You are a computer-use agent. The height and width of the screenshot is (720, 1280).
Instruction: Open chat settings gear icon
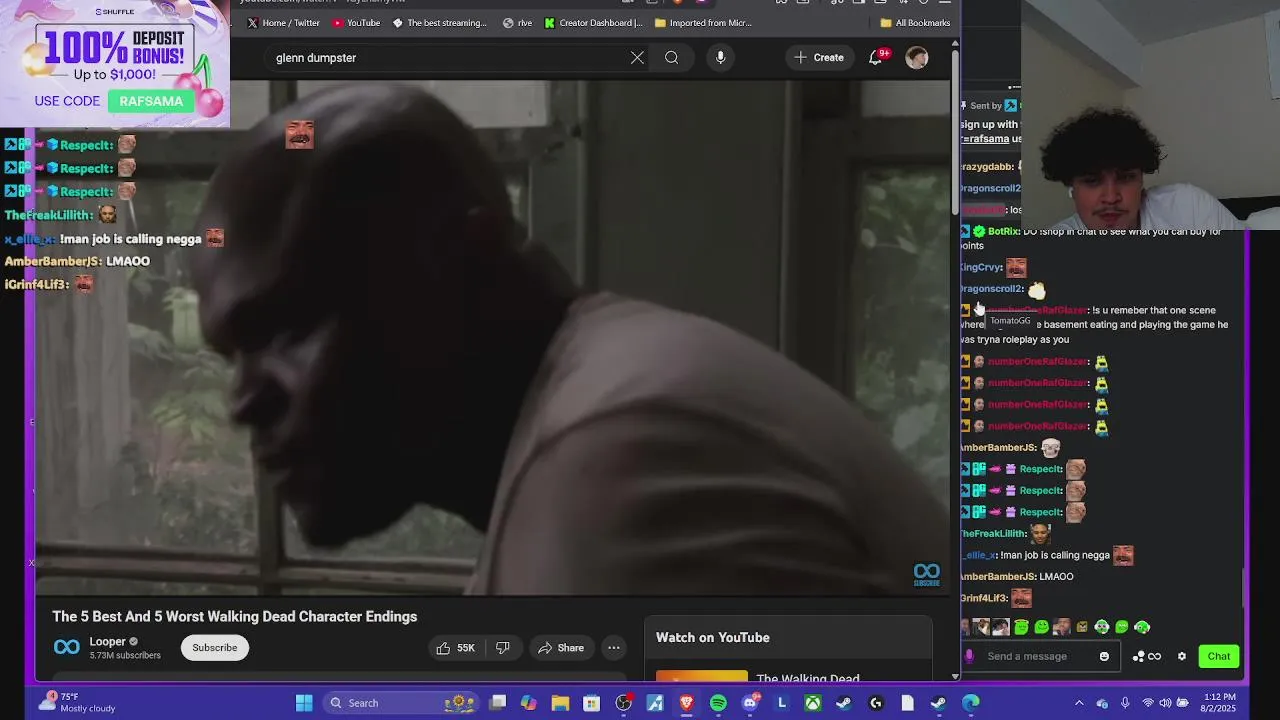(x=1182, y=657)
